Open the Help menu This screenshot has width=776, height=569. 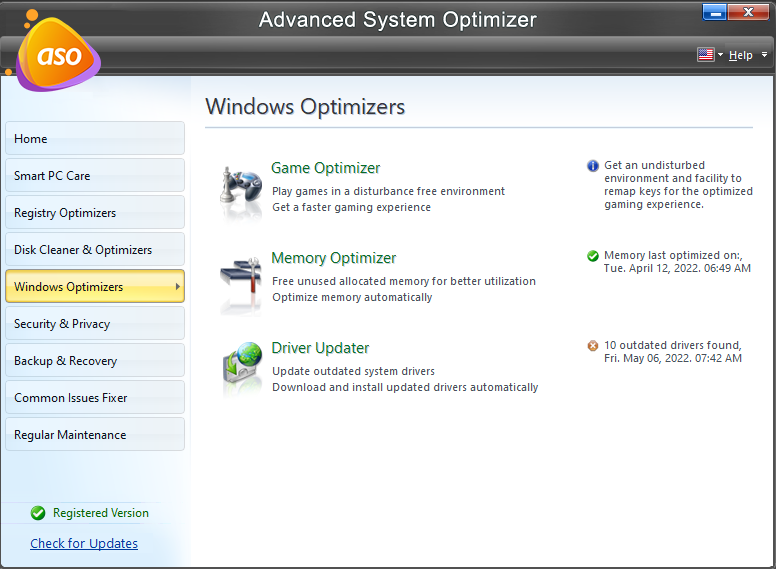click(740, 55)
